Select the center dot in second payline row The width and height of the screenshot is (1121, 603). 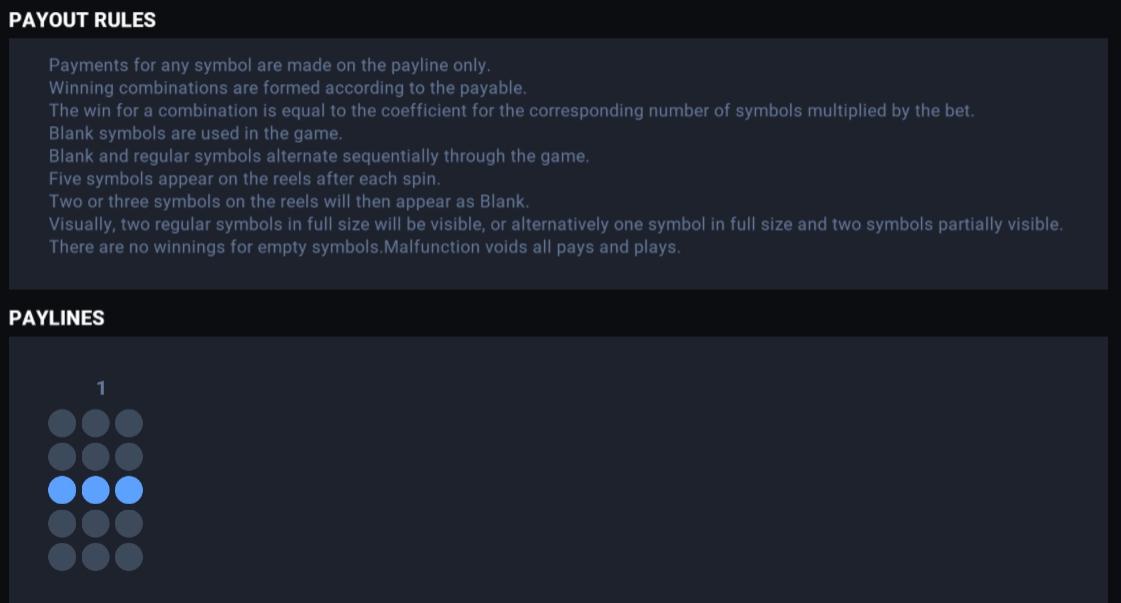tap(96, 456)
